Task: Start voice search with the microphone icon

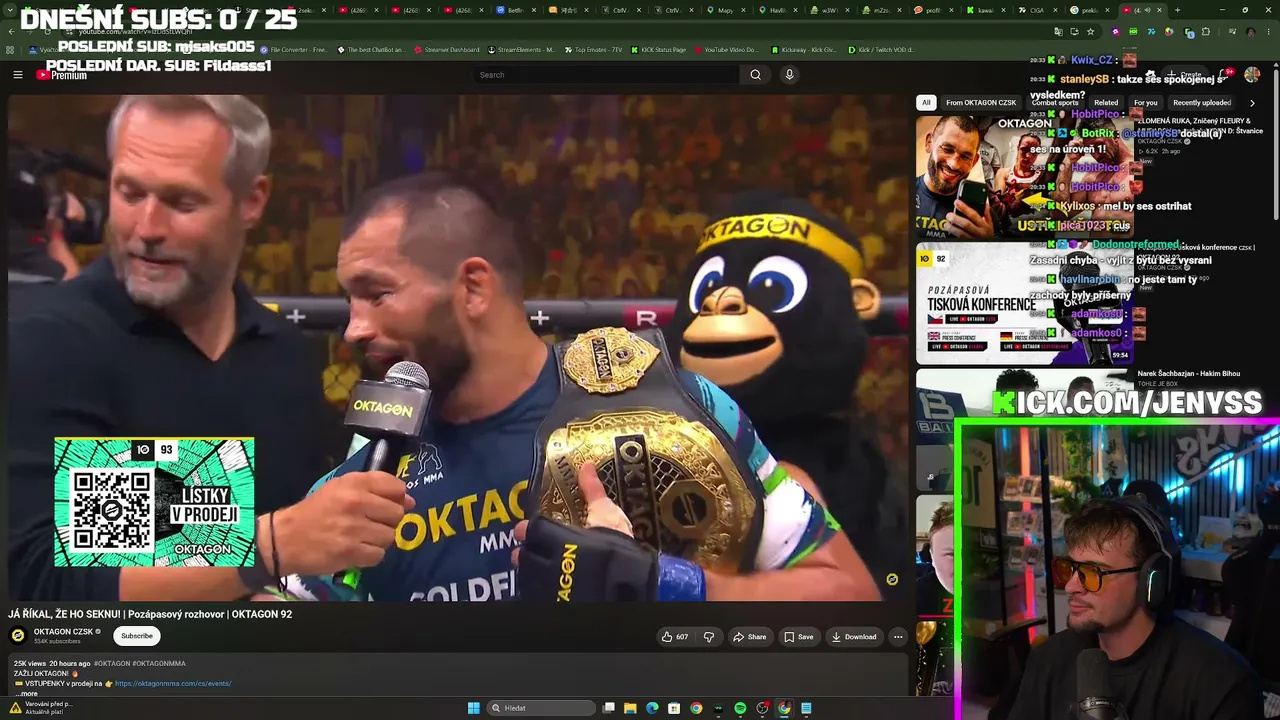Action: [x=789, y=75]
